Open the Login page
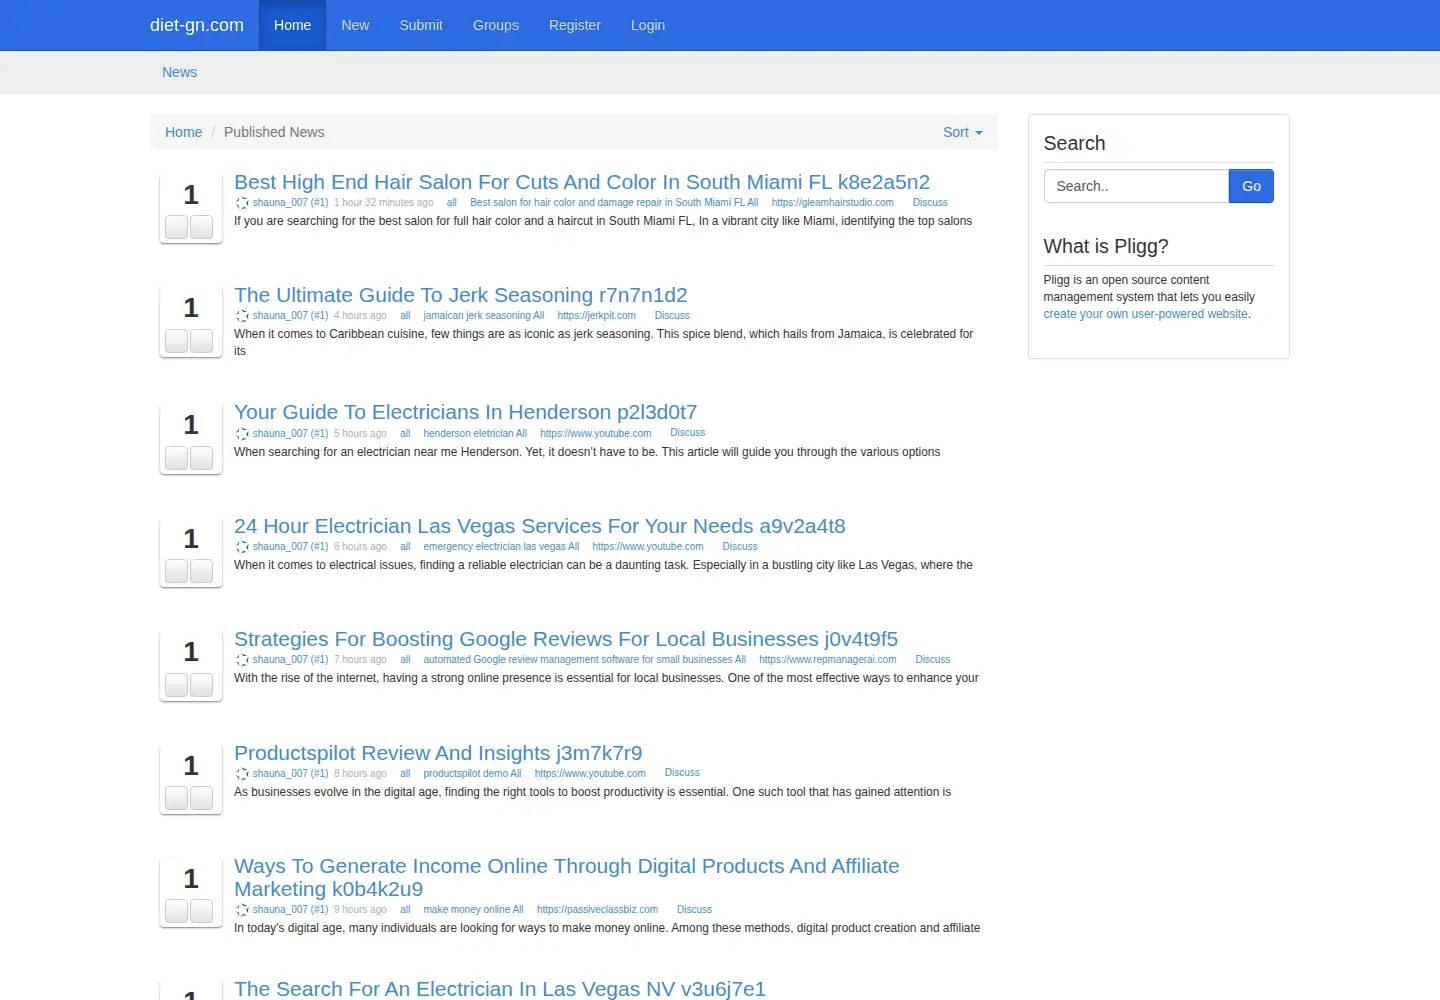The height and width of the screenshot is (1000, 1440). 648,25
